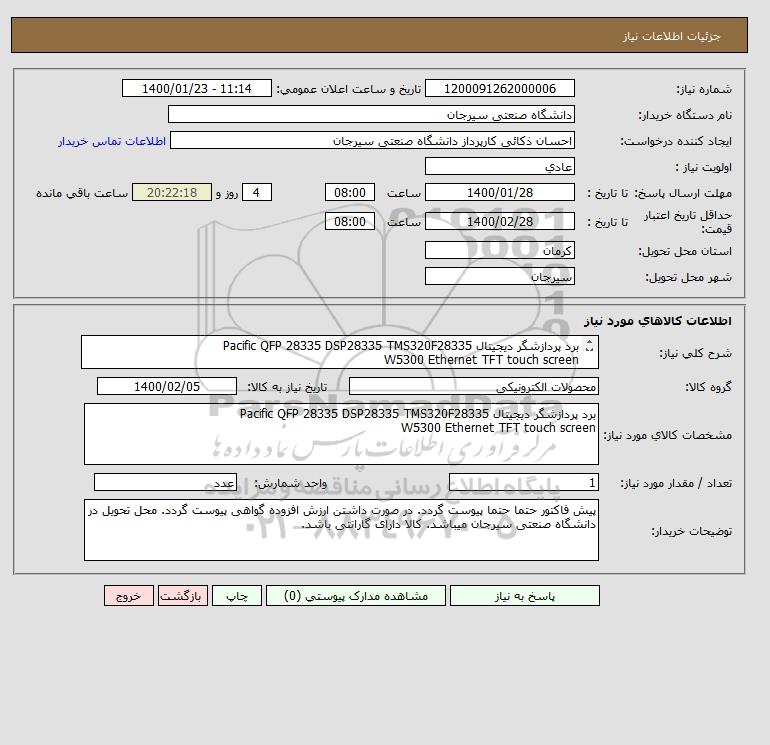770x745 pixels.
Task: Click the announcement date field 1400/01/23 - 11:14
Action: (196, 88)
